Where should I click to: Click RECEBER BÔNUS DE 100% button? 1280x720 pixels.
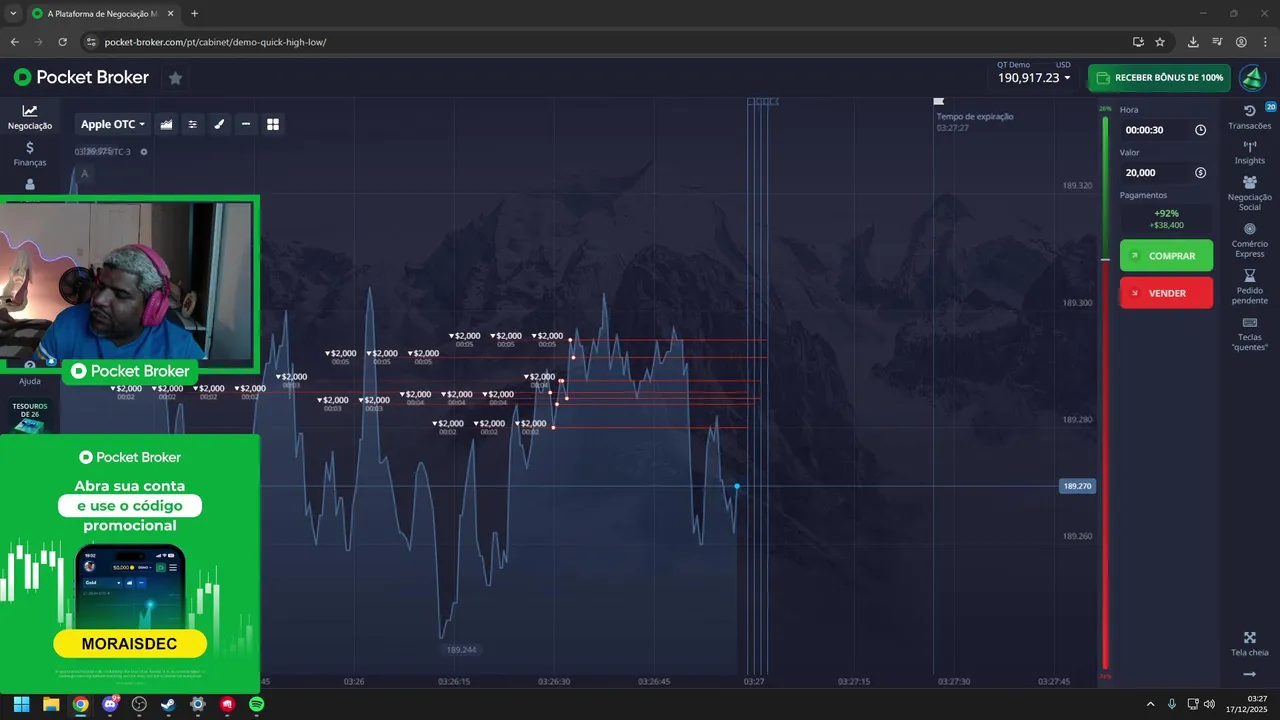point(1160,77)
